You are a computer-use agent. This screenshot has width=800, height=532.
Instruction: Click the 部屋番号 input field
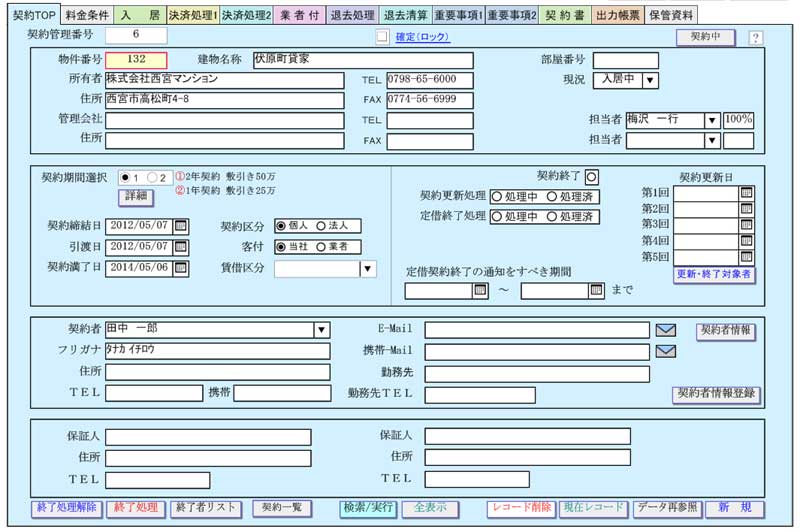(626, 60)
